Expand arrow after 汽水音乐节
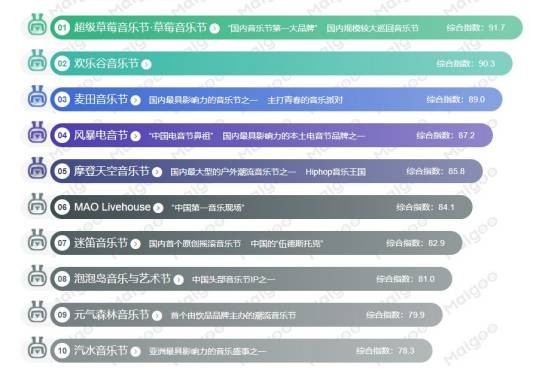This screenshot has width=536, height=371. pos(136,352)
